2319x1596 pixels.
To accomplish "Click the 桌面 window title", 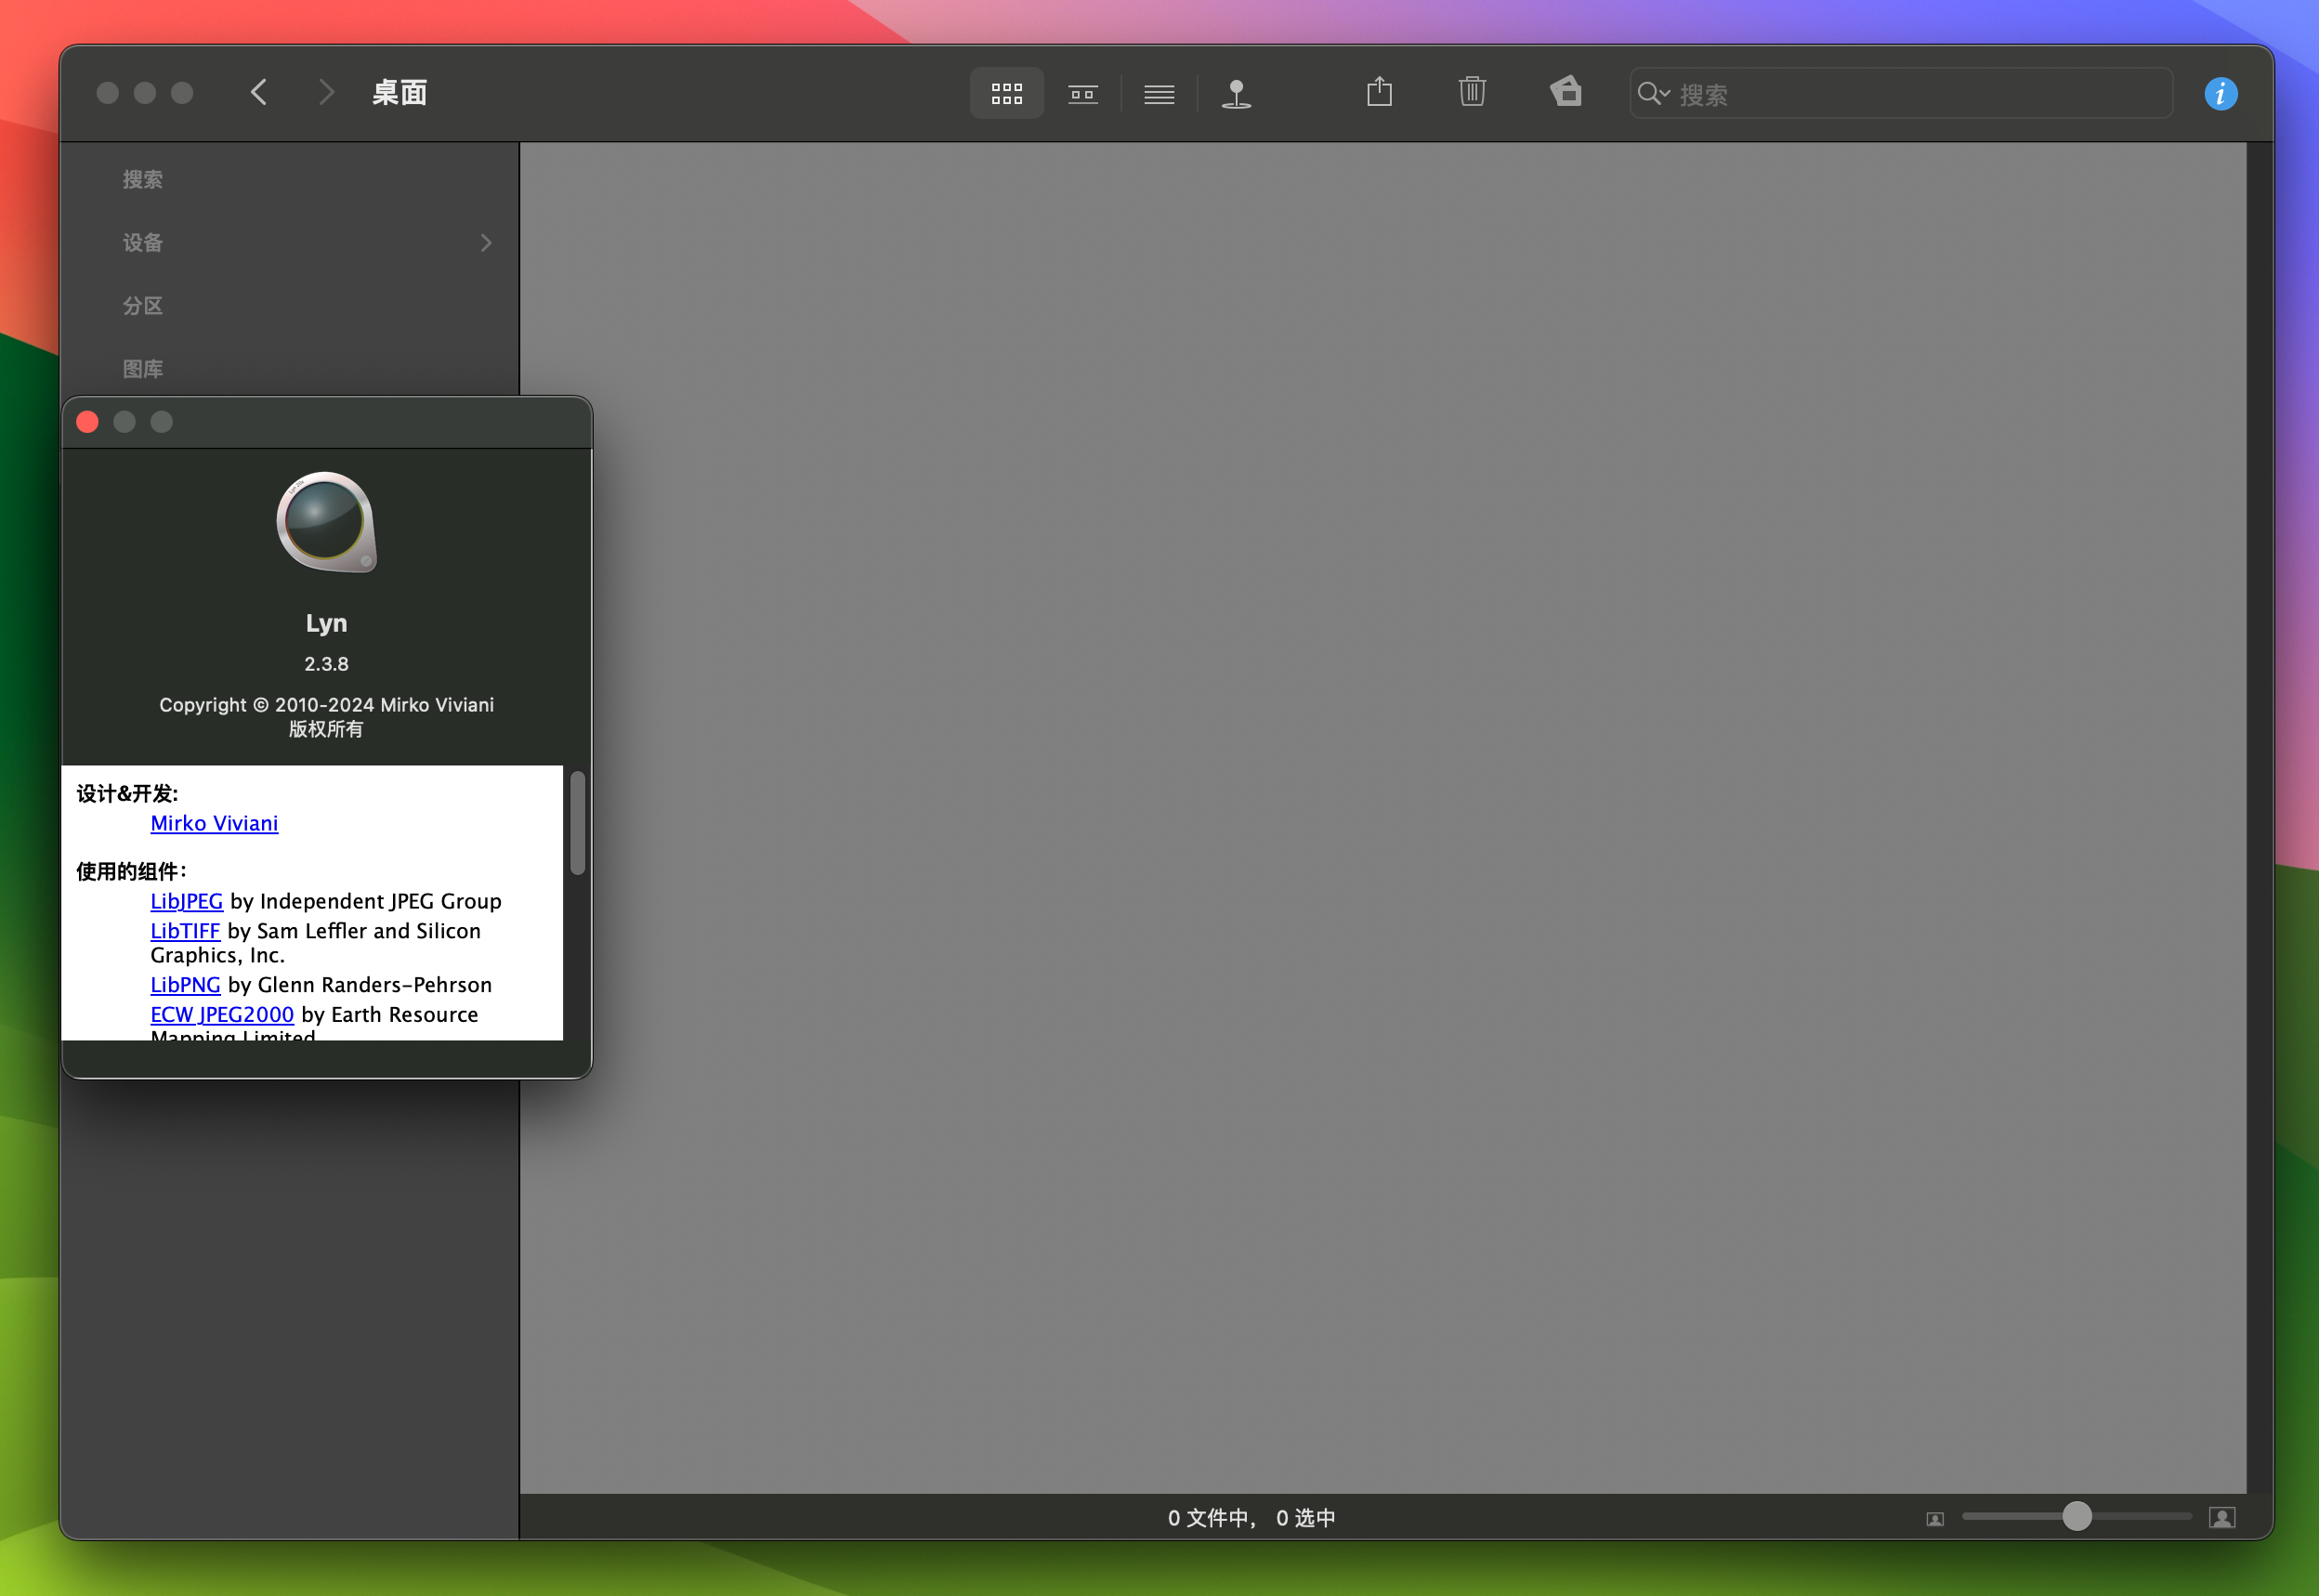I will 399,93.
